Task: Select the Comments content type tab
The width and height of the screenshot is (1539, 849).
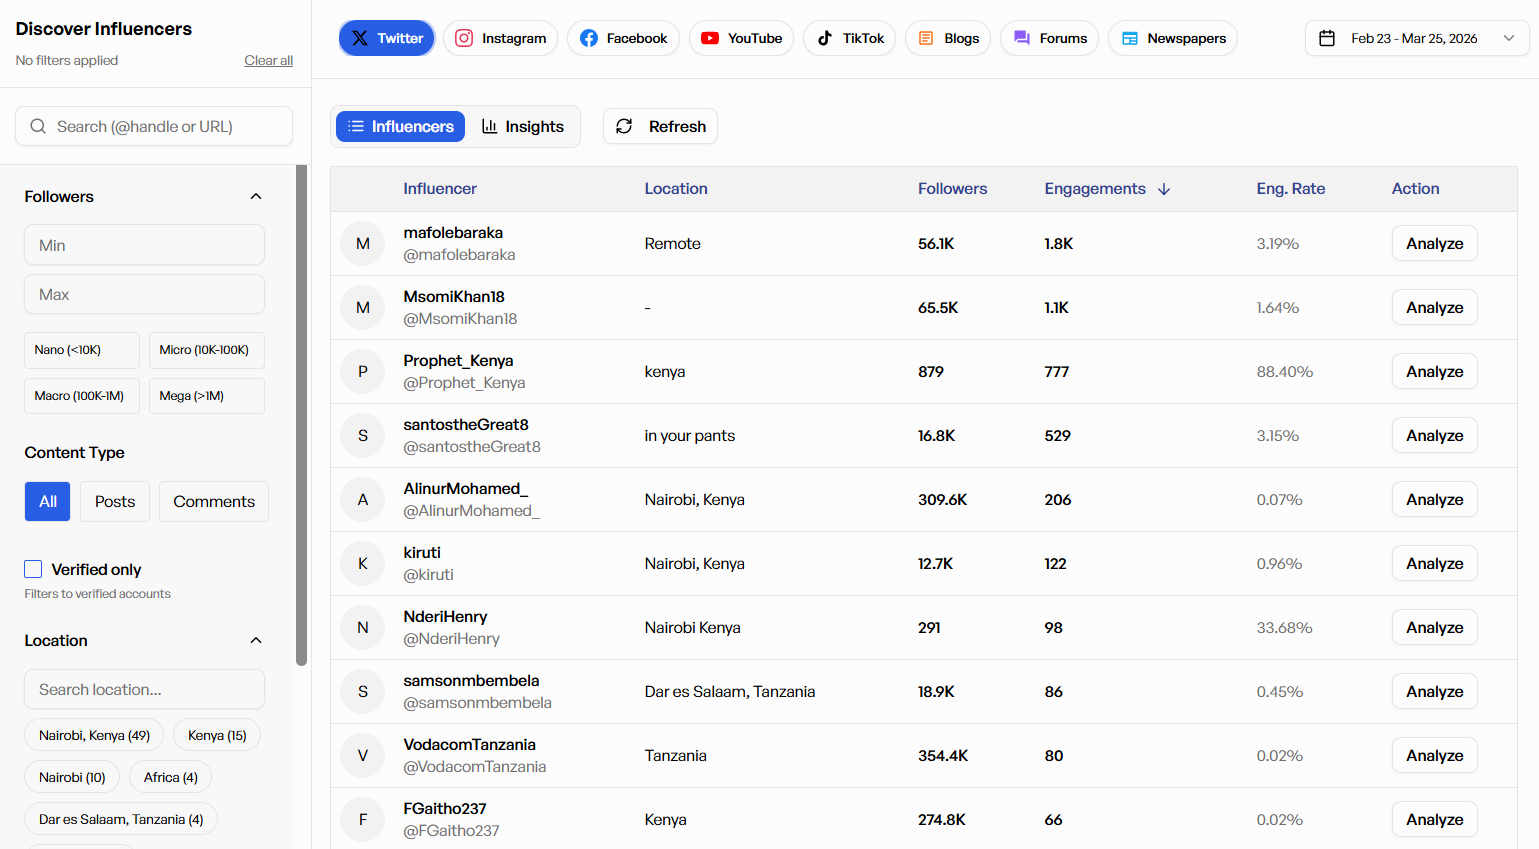Action: click(214, 502)
